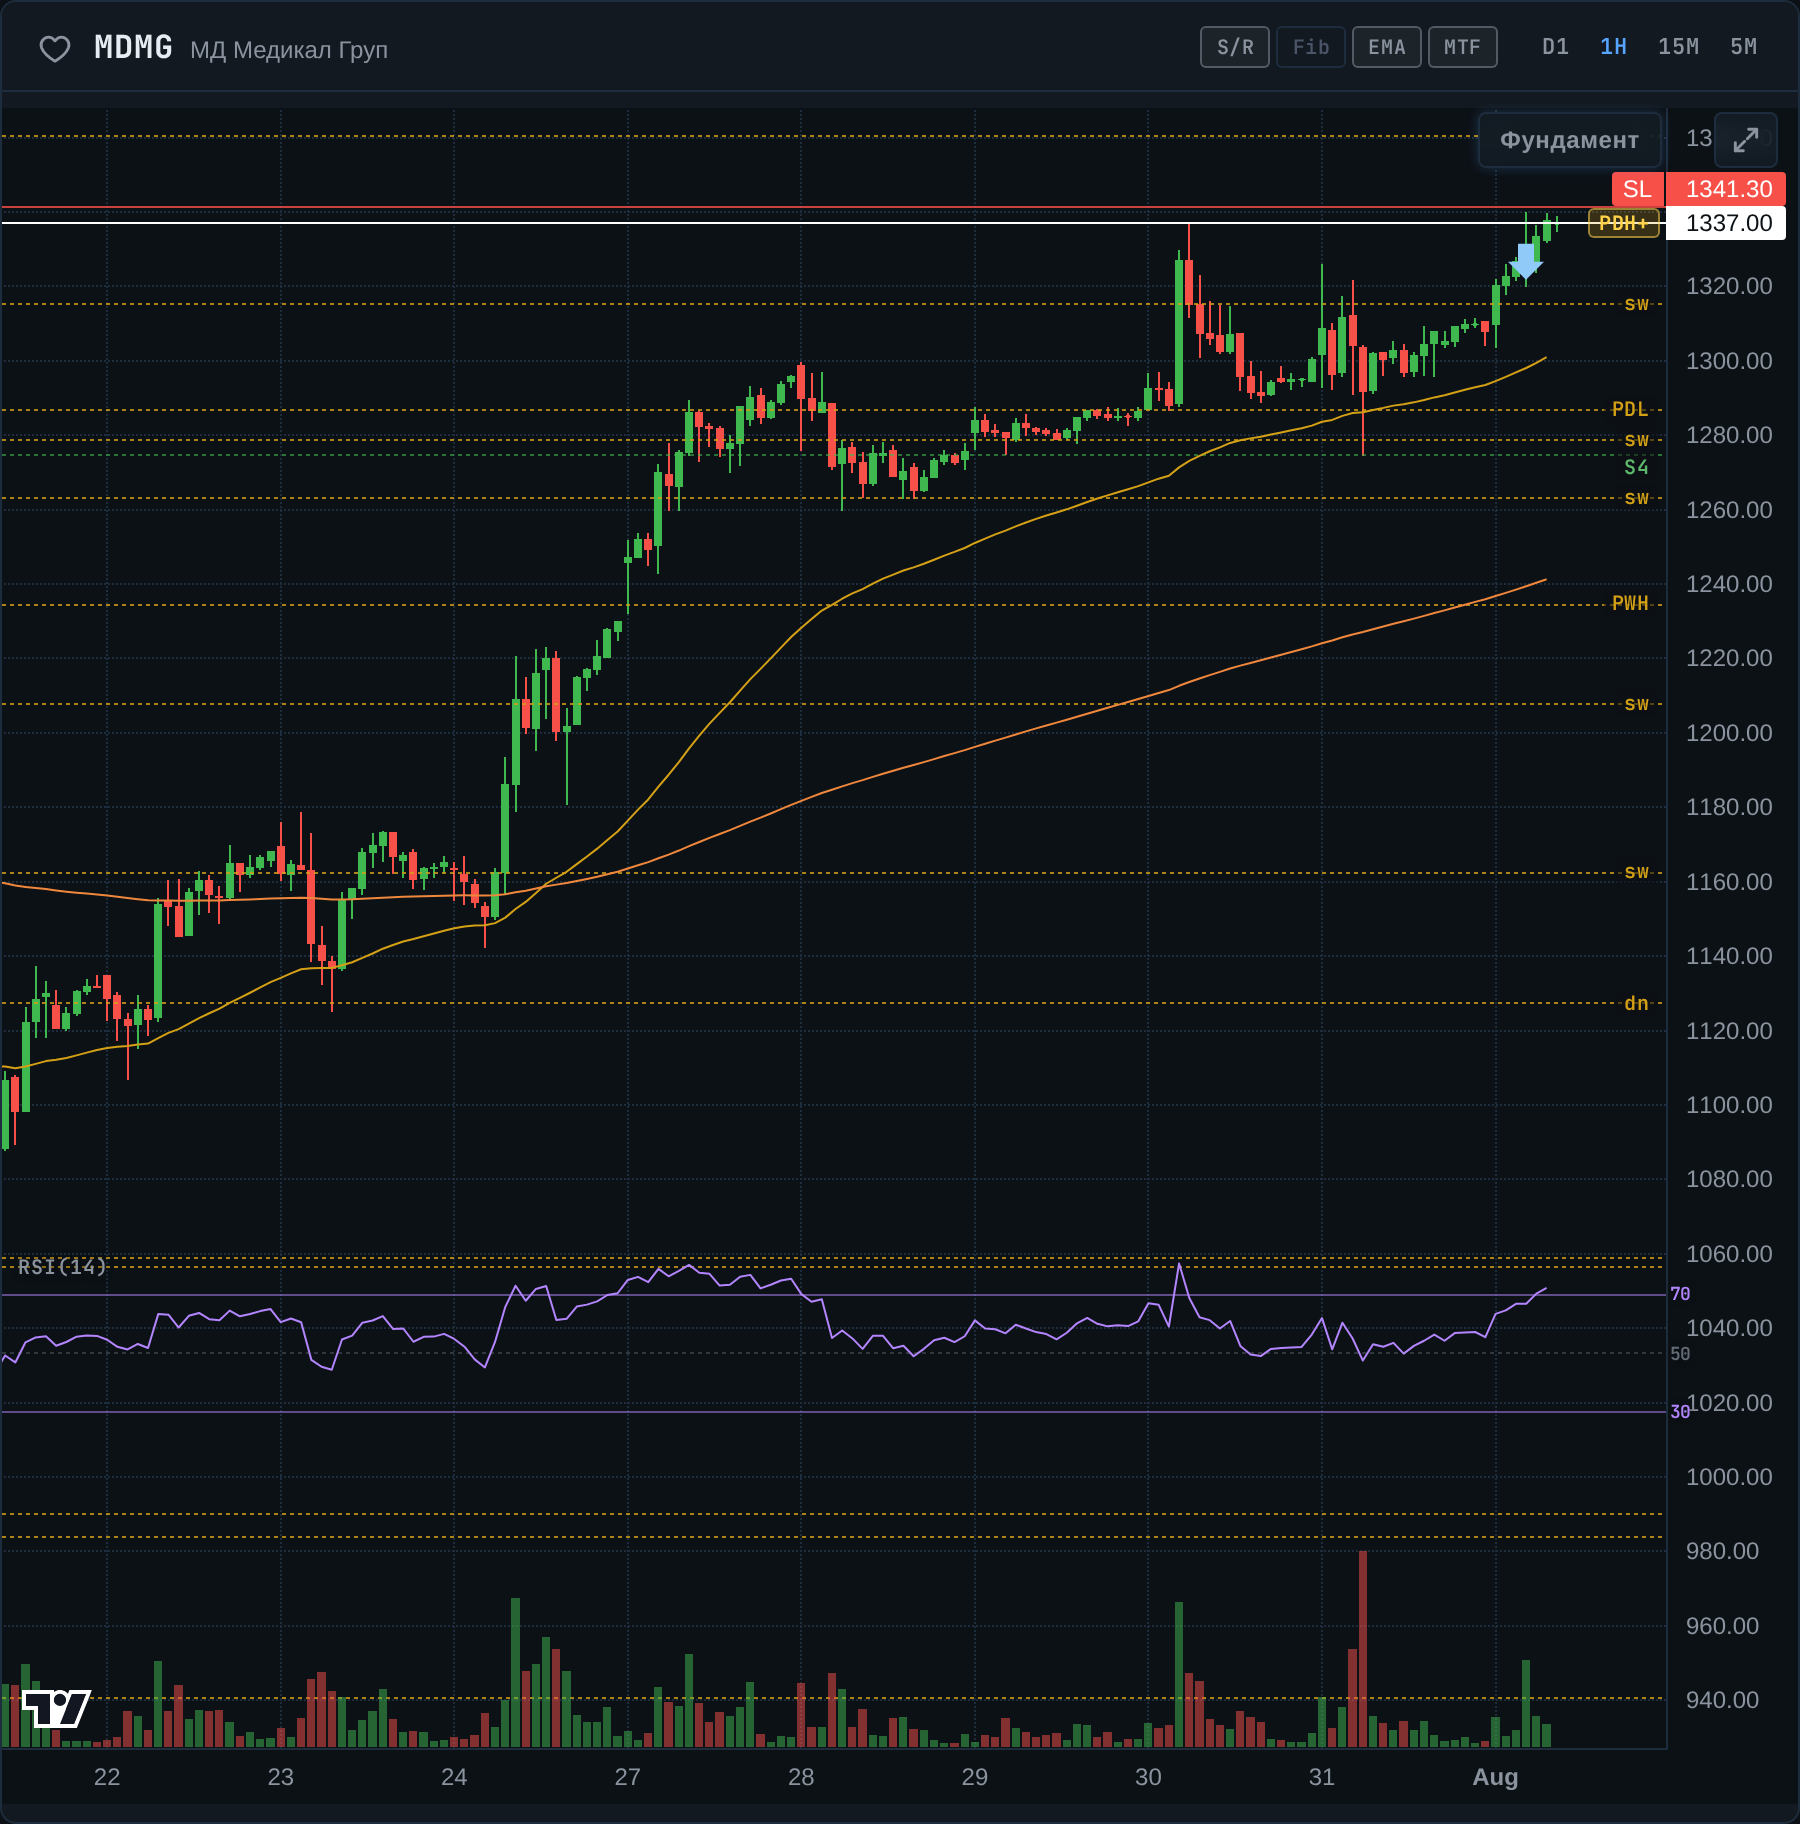Select the 1H timeframe
This screenshot has height=1824, width=1800.
1614,47
